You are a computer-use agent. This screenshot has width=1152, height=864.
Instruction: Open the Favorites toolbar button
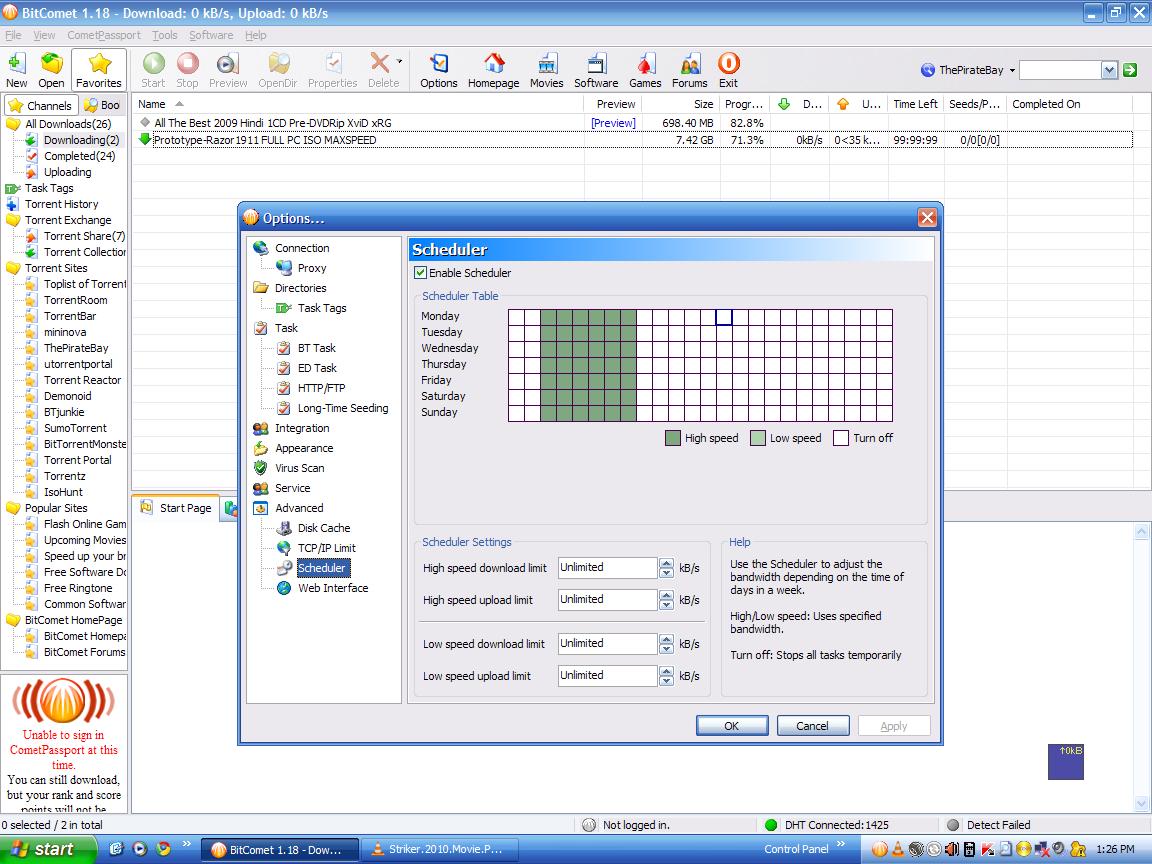(98, 71)
